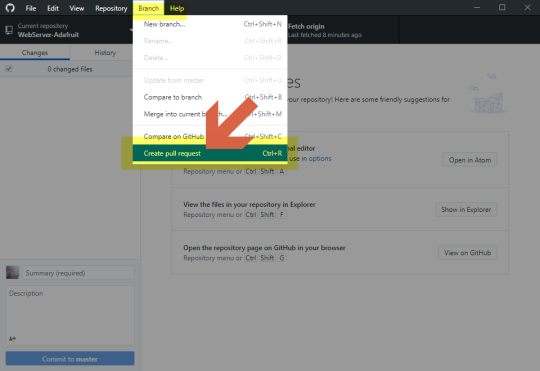Viewport: 540px width, 371px height.
Task: Open the Help menu
Action: pos(177,8)
